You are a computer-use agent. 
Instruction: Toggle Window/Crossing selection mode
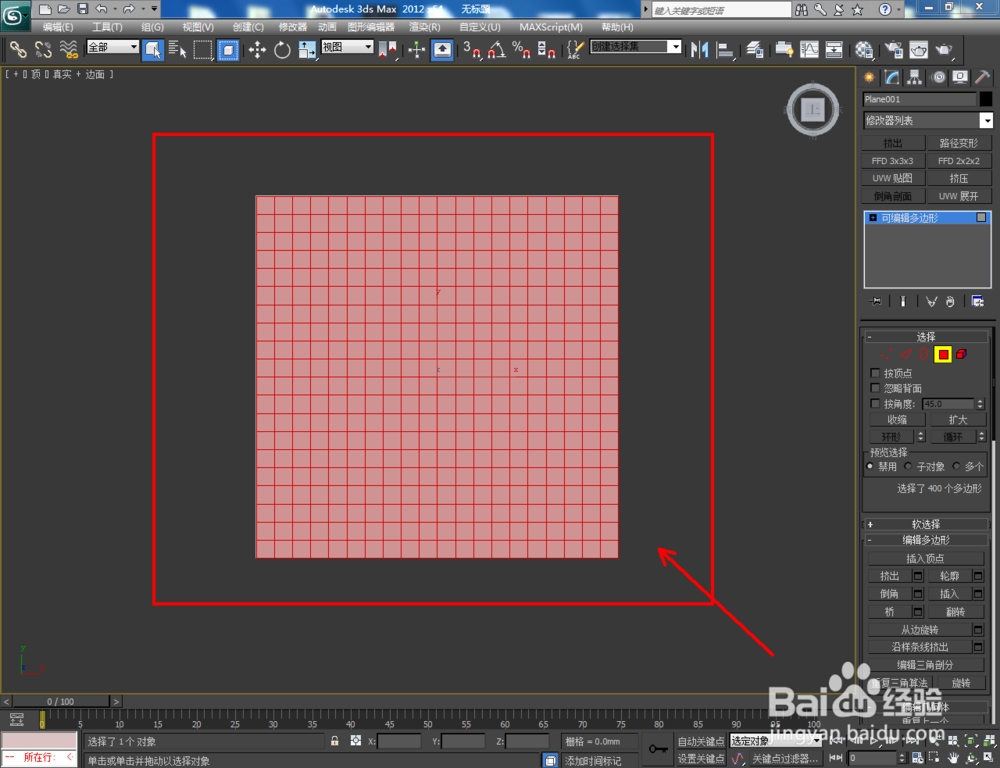(x=228, y=49)
